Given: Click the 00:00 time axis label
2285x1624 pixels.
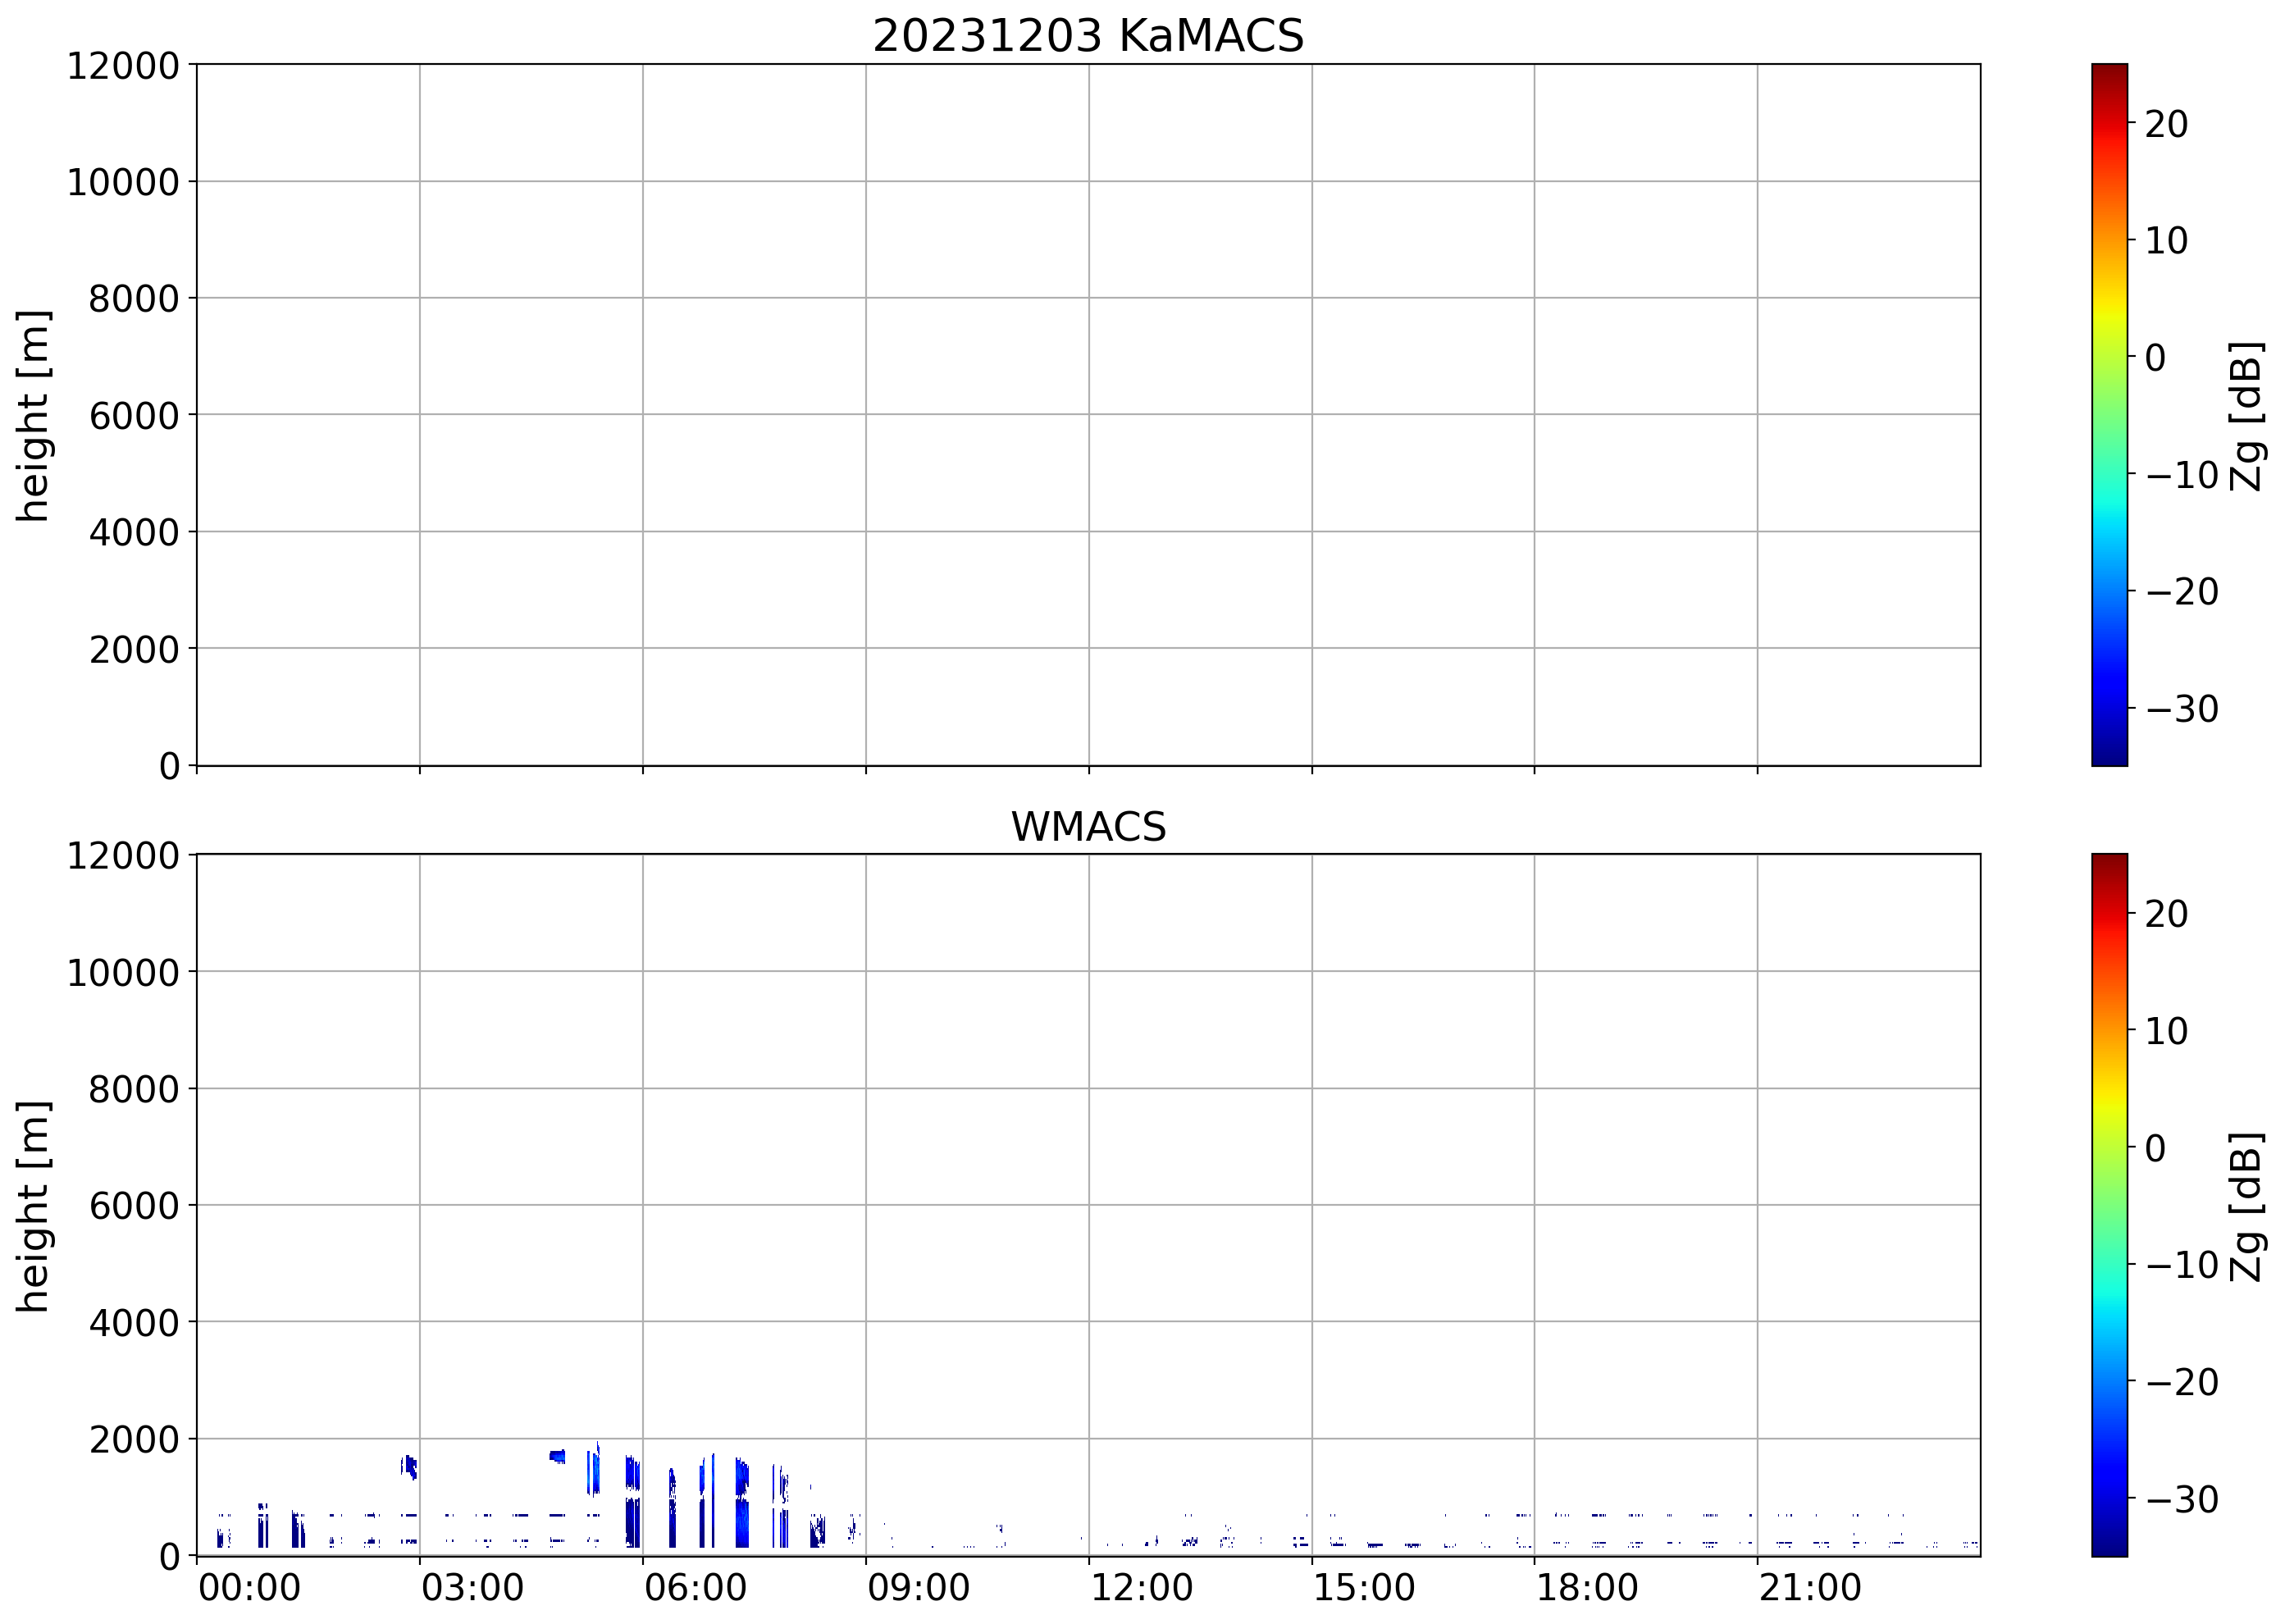Looking at the screenshot, I should click(x=249, y=1587).
